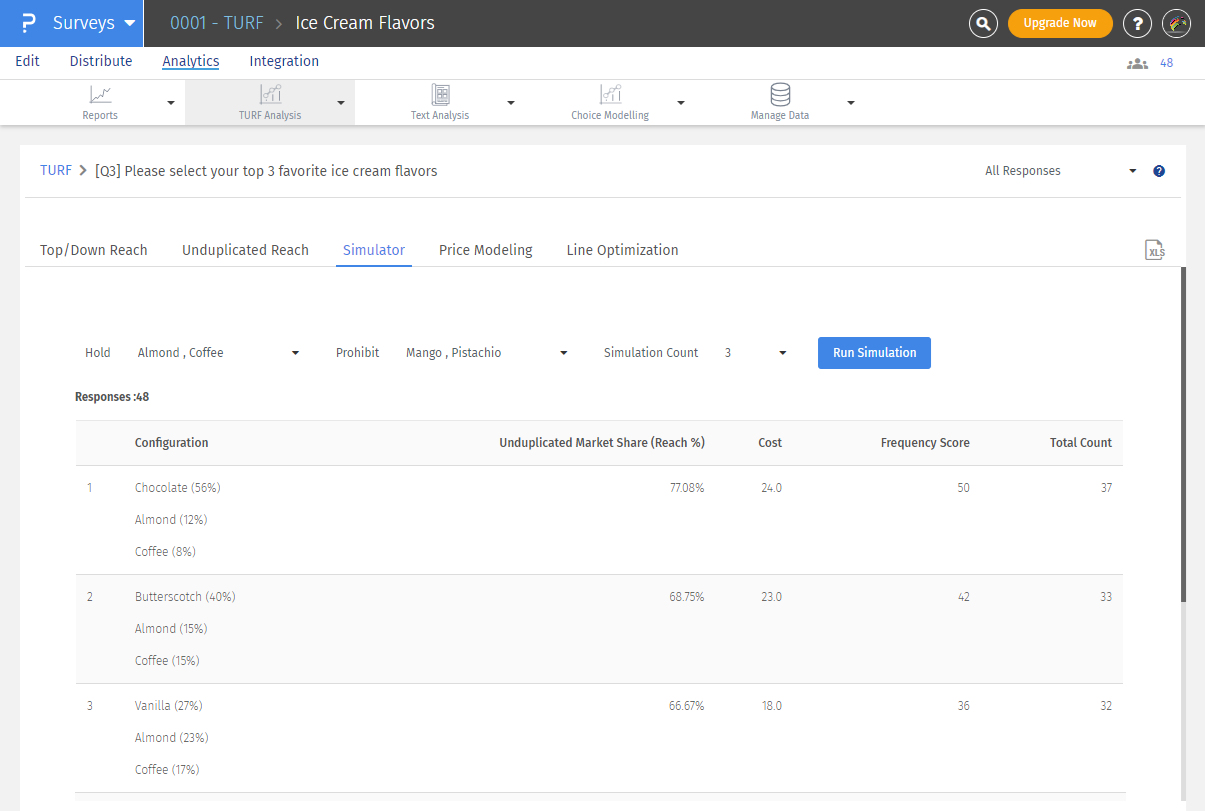Click the user profile avatar icon
1205x811 pixels.
[x=1177, y=23]
